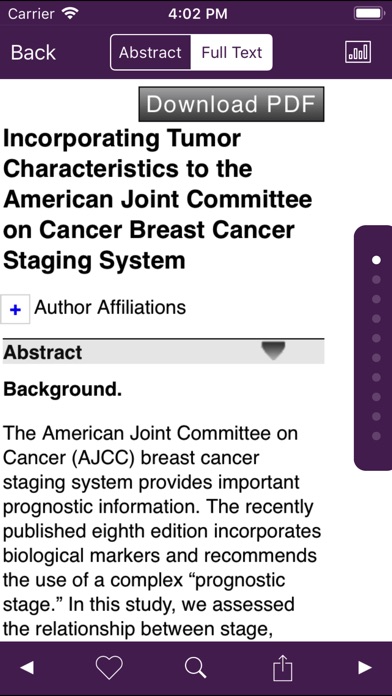The height and width of the screenshot is (696, 392).
Task: Tap the share icon in bottom bar
Action: (x=282, y=667)
